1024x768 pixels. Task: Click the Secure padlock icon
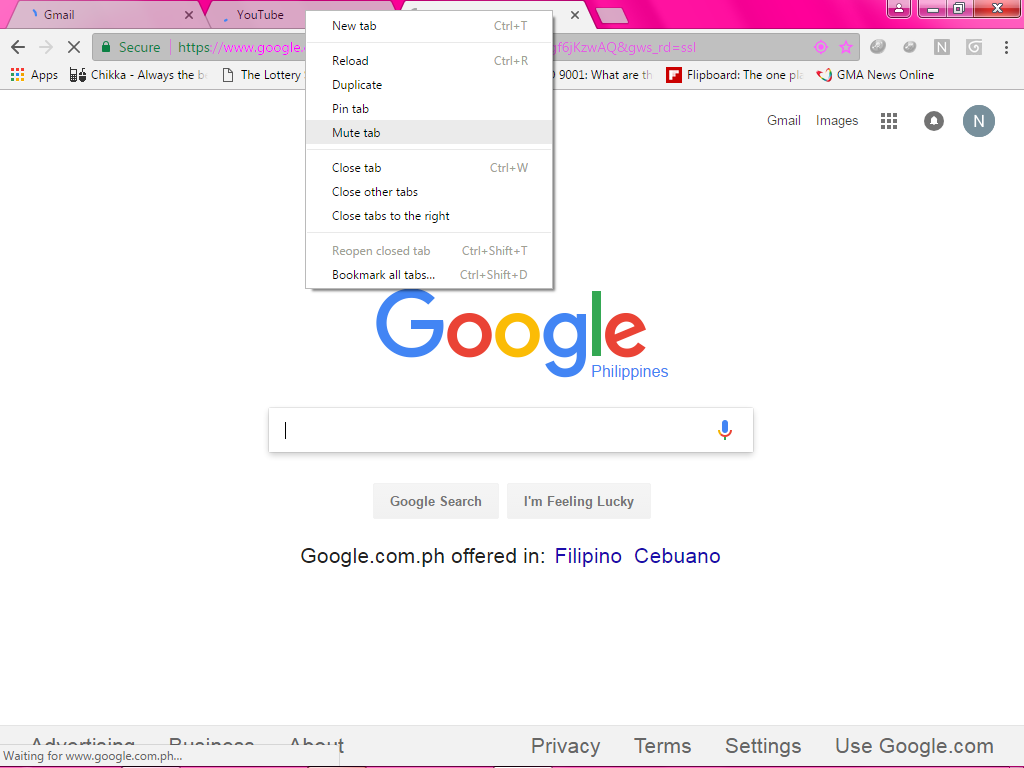(106, 47)
